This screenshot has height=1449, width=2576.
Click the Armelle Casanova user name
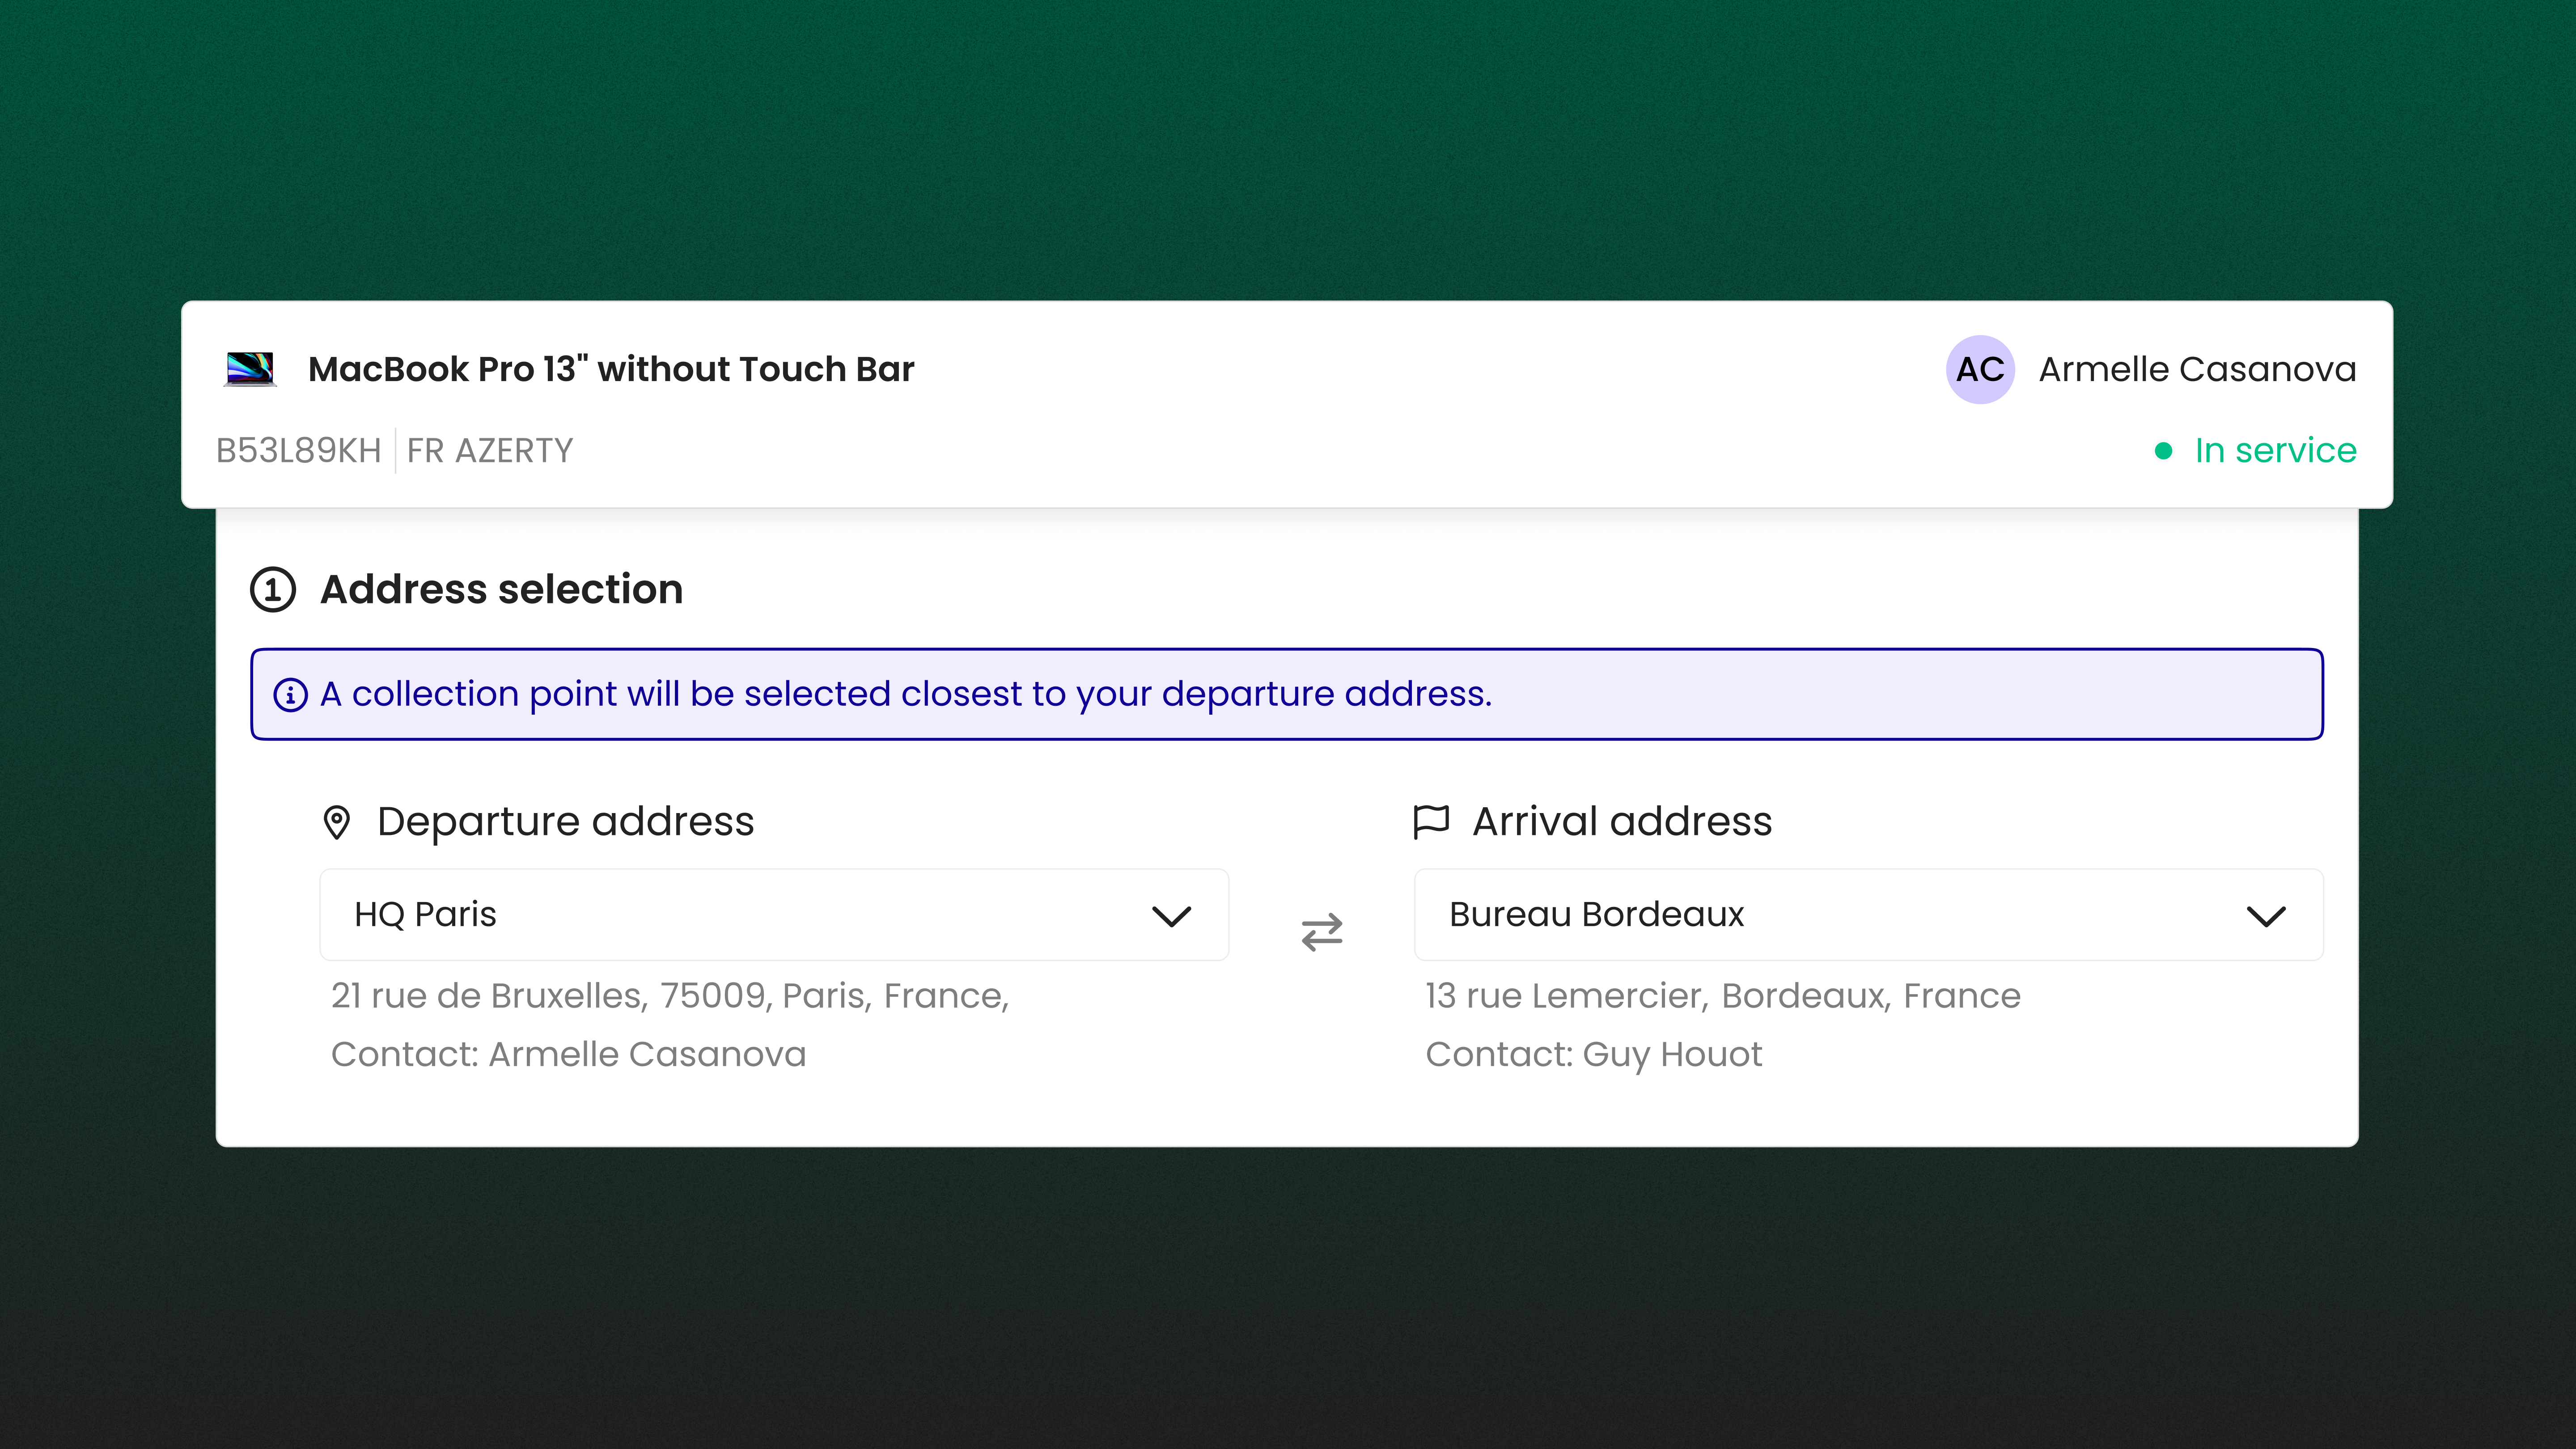tap(2197, 369)
